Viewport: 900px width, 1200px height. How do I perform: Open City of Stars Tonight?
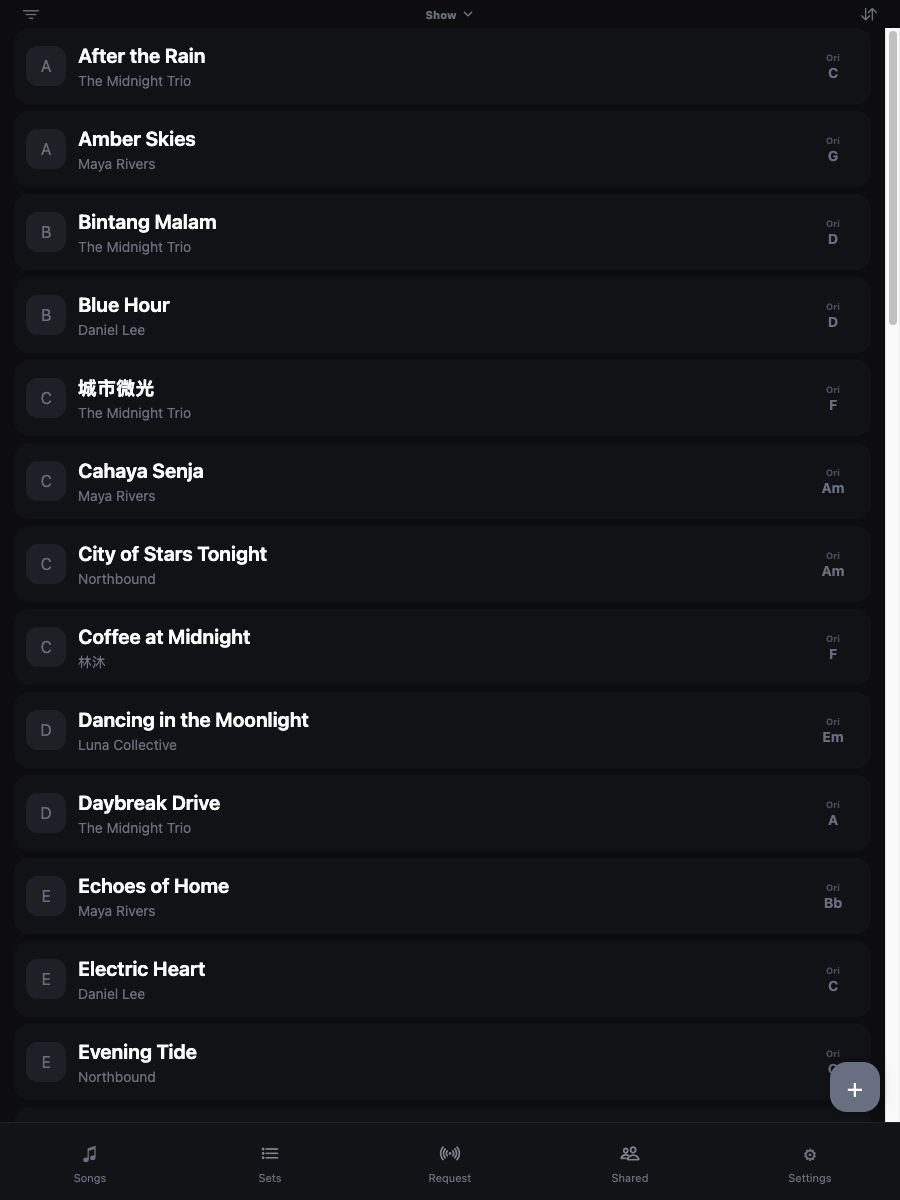[x=442, y=564]
